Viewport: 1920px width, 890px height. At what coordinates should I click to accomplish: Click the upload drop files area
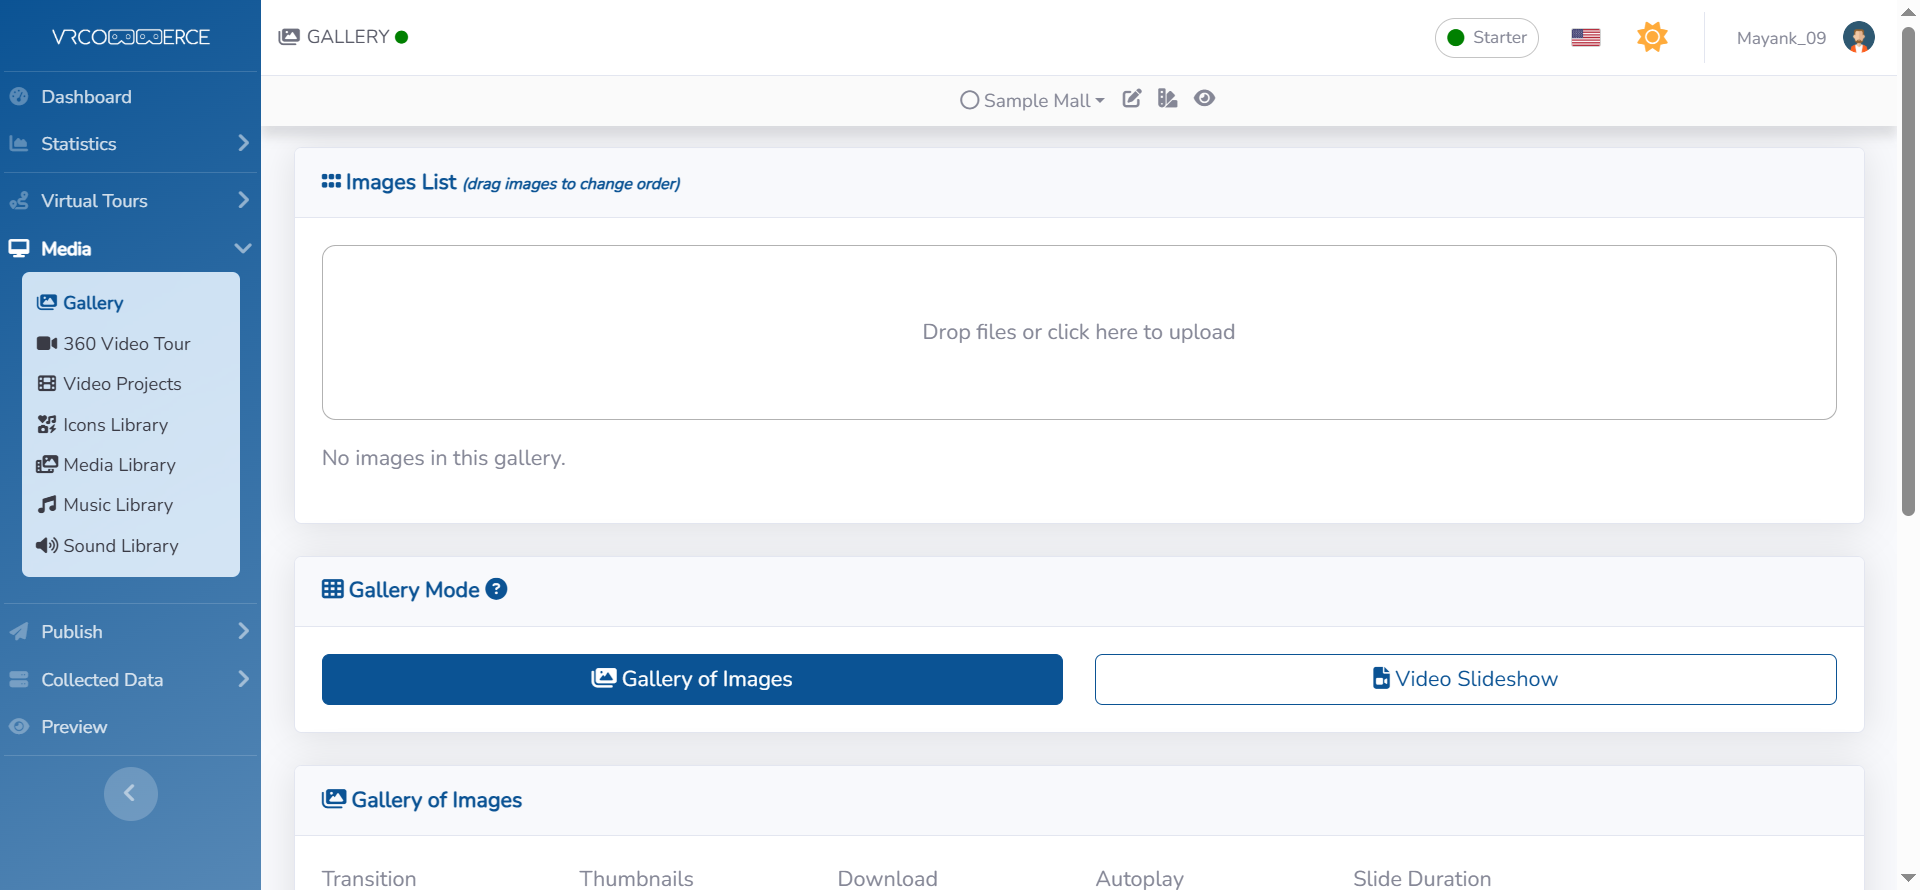(x=1078, y=332)
